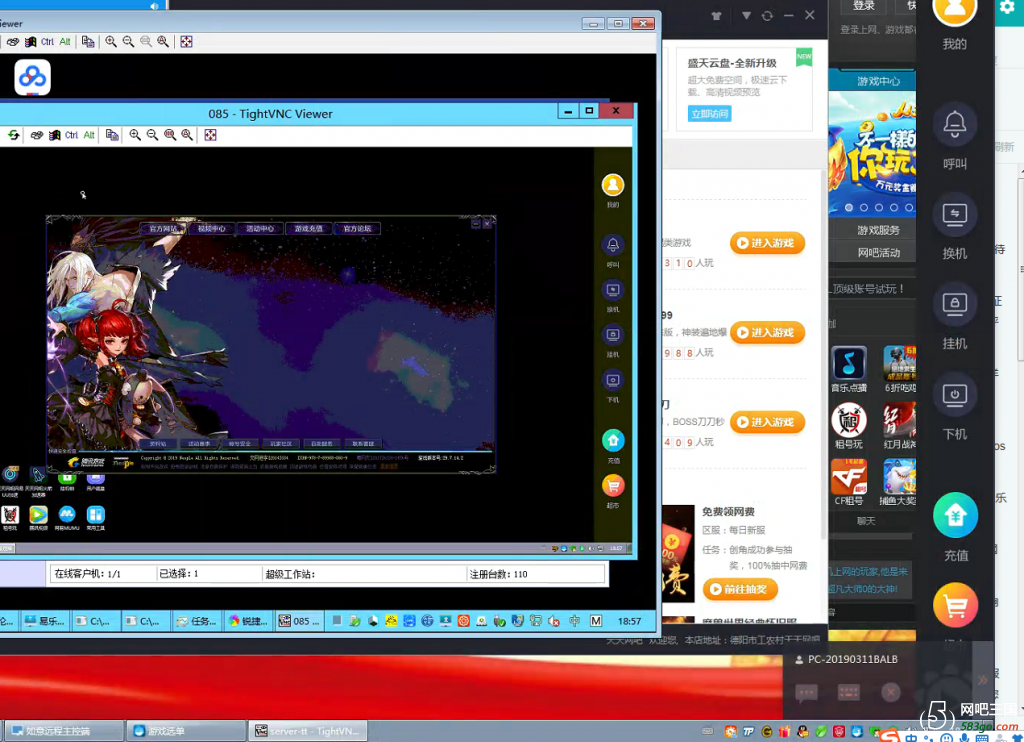Click zoom in icon in outer viewer toolbar
1024x742 pixels.
pos(111,42)
